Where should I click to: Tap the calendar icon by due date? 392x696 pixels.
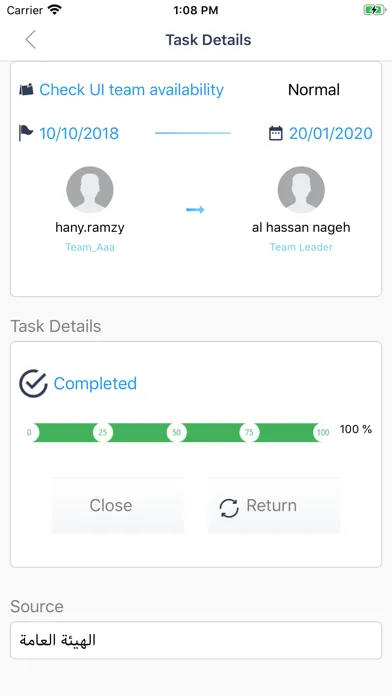tap(276, 133)
